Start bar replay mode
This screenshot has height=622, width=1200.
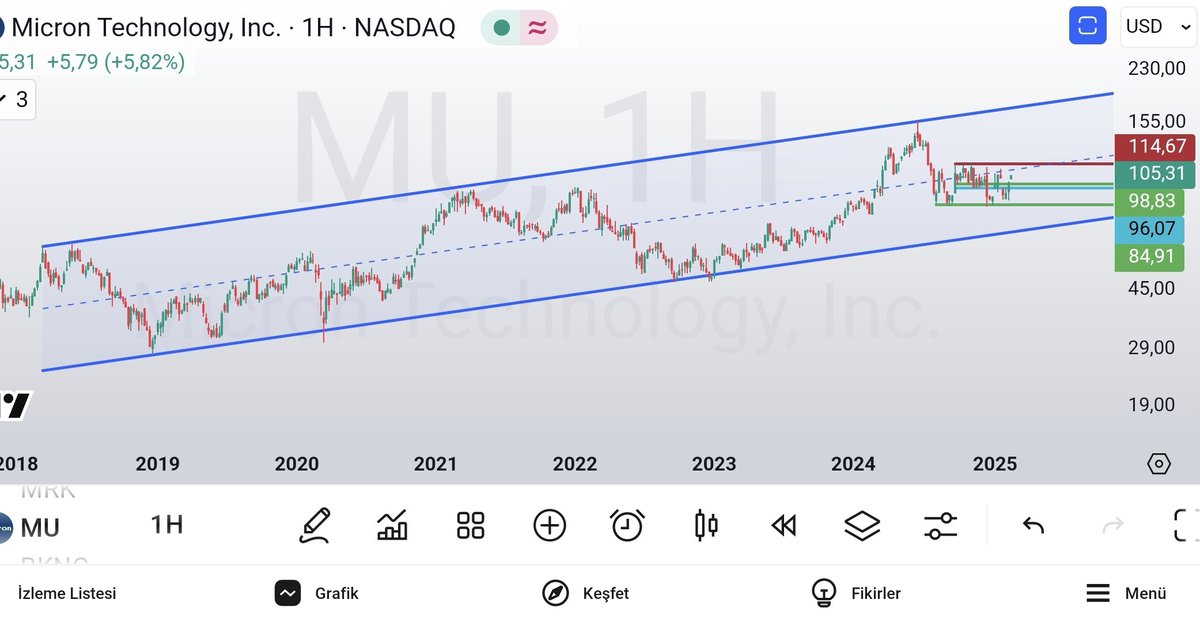click(x=783, y=524)
